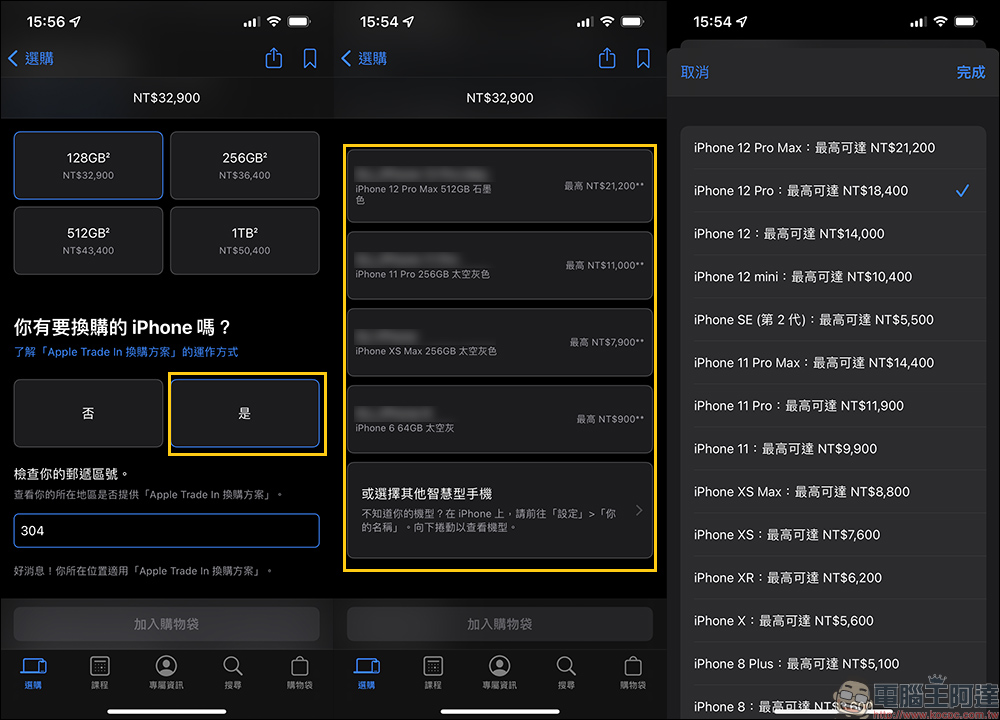Screen dimensions: 1000x720
Task: Choose 是 for trade-in question
Action: (245, 413)
